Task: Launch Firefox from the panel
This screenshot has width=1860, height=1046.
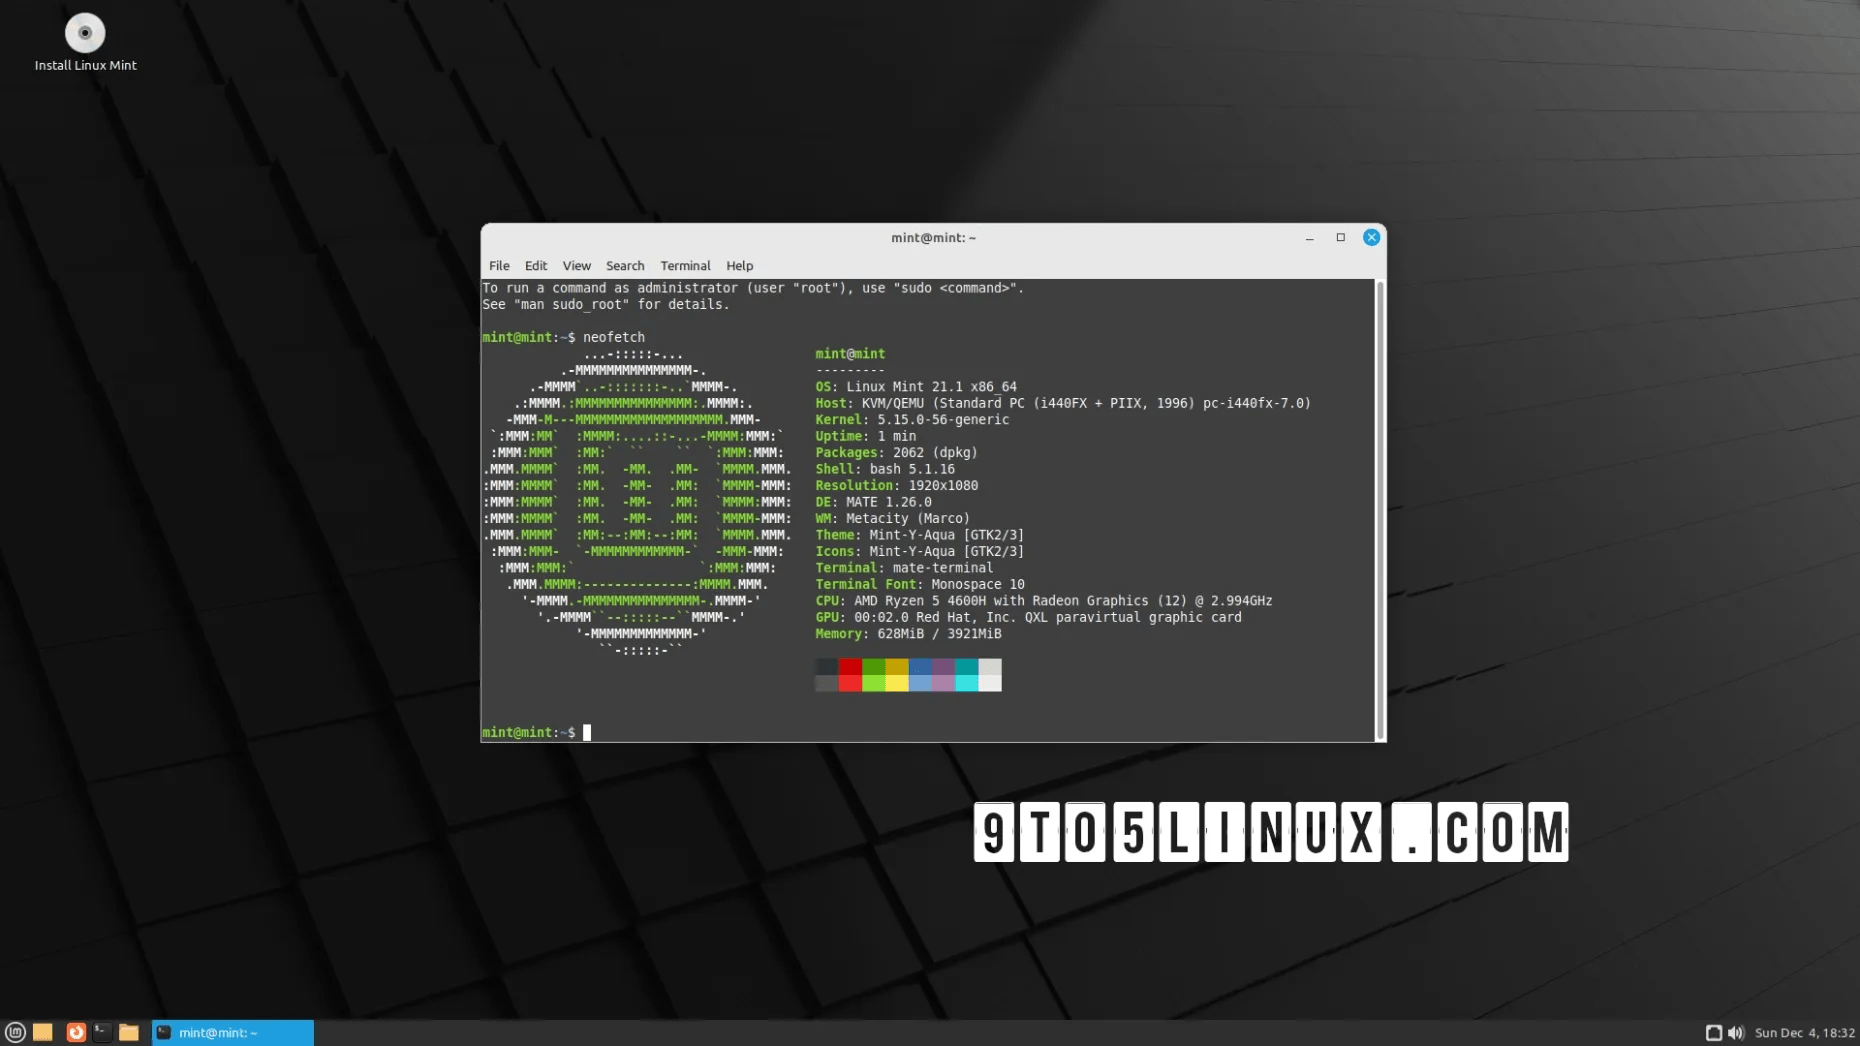Action: [x=76, y=1032]
